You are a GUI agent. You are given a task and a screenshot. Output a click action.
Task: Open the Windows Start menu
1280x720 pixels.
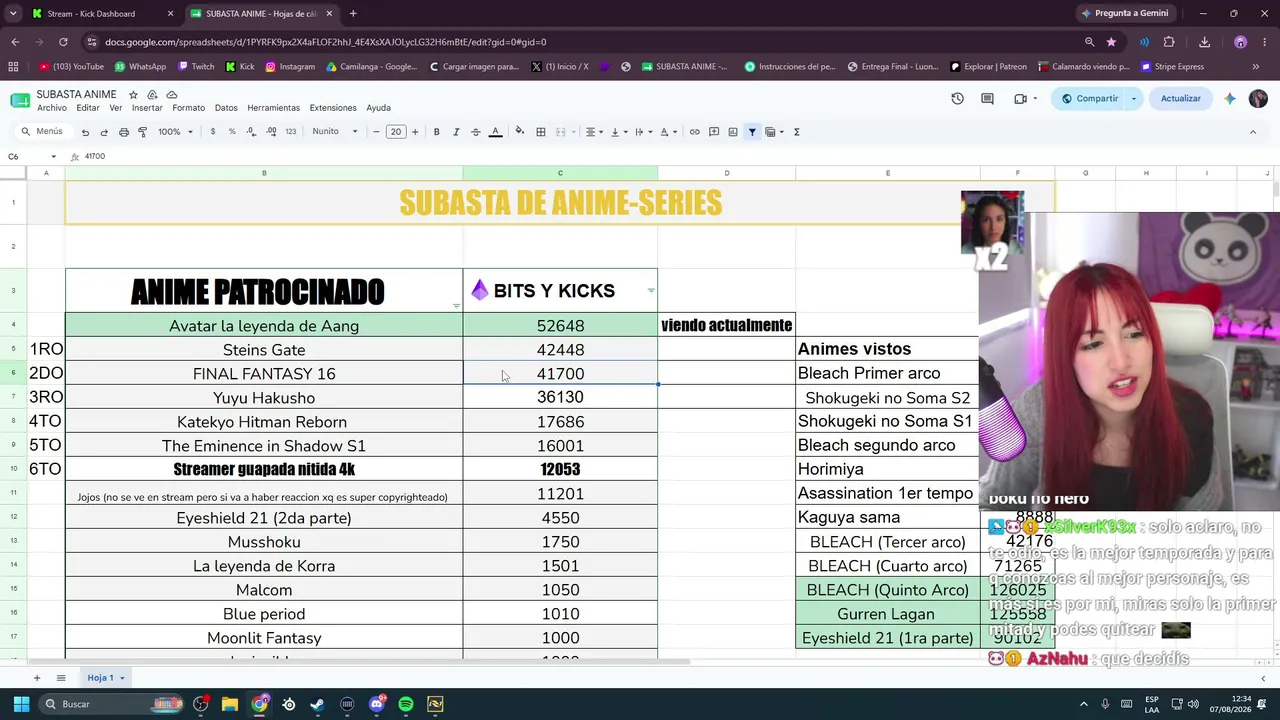click(x=21, y=704)
